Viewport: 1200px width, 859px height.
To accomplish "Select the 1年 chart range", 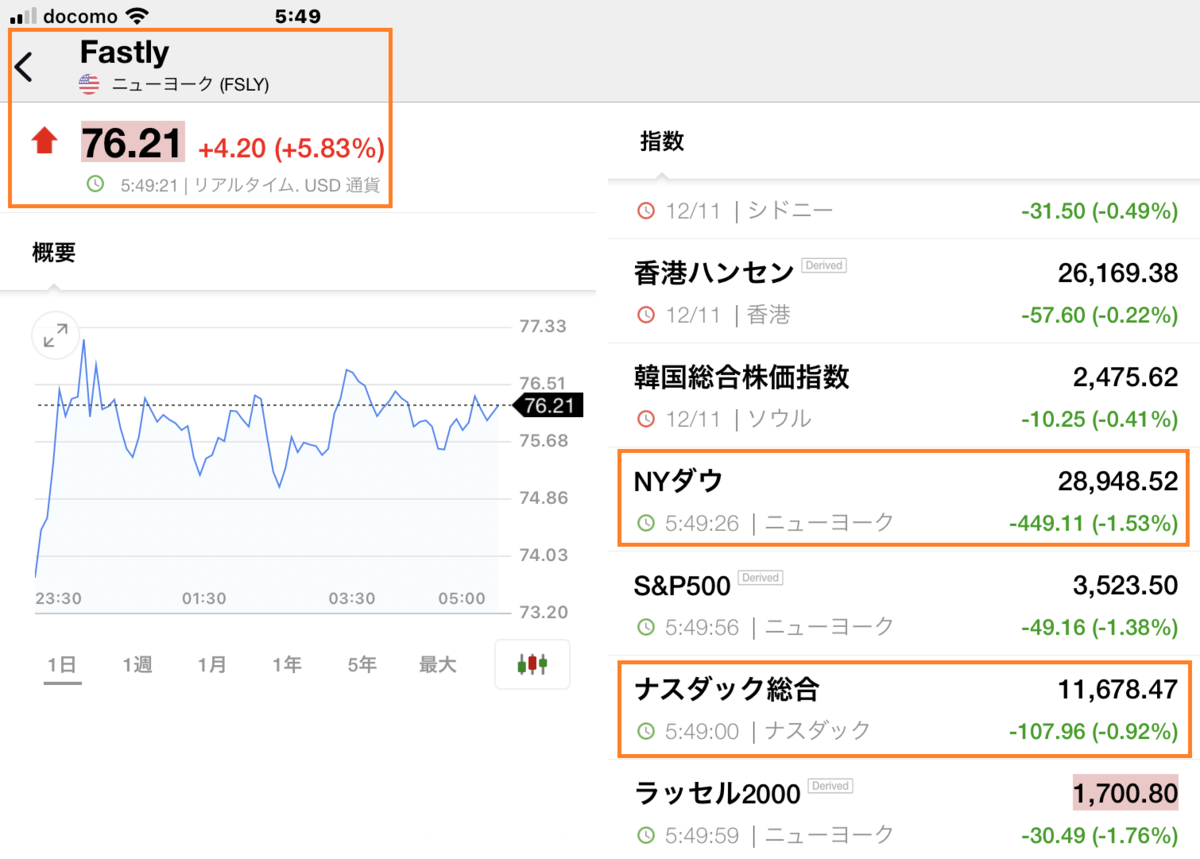I will coord(287,665).
